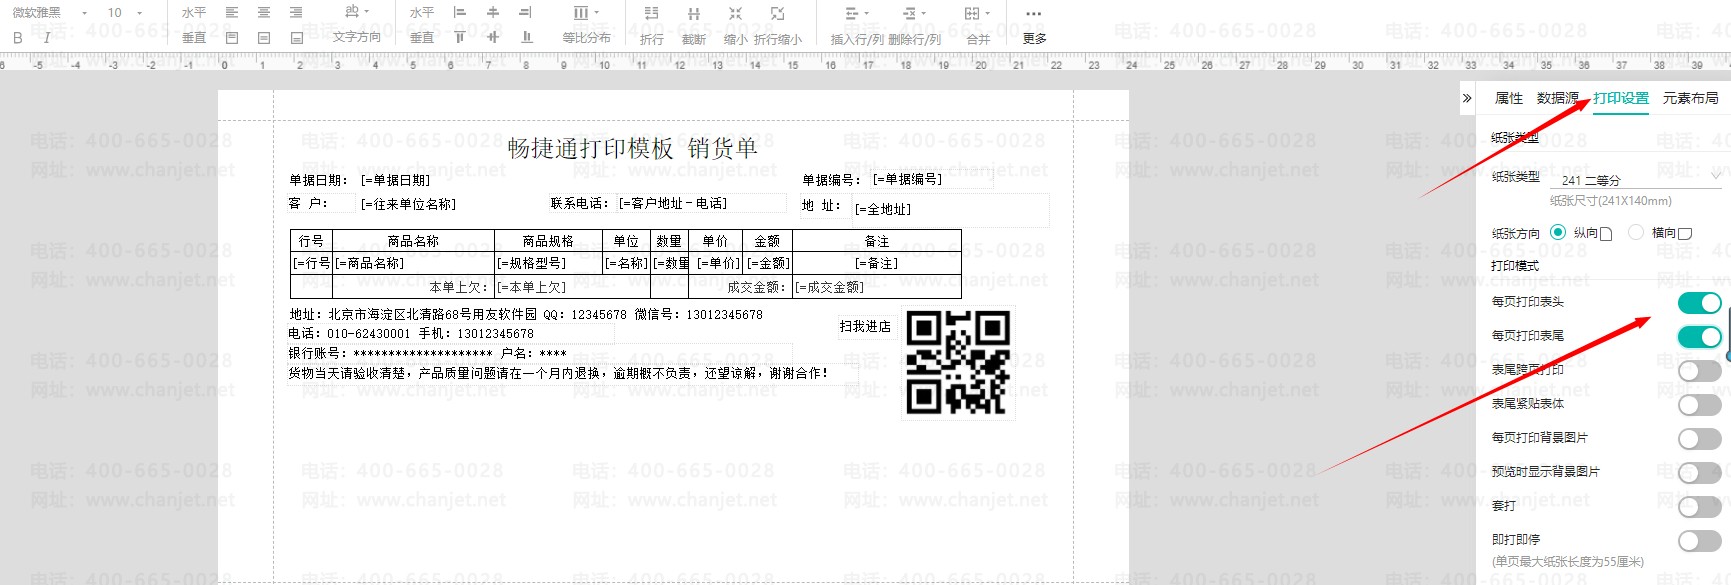Align text vertically to the top
The image size is (1731, 585).
point(232,38)
